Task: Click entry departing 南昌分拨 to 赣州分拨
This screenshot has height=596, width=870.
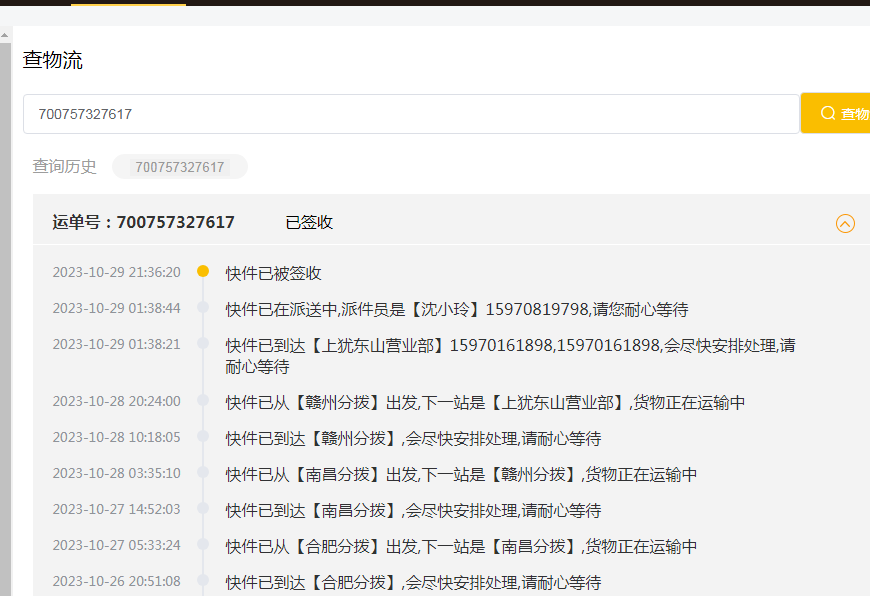Action: pyautogui.click(x=461, y=474)
